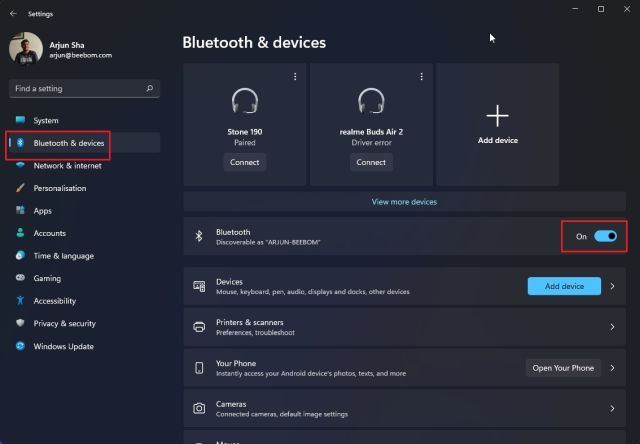Screen dimensions: 640x444
Task: Click the plus icon to add a device
Action: (x=497, y=117)
